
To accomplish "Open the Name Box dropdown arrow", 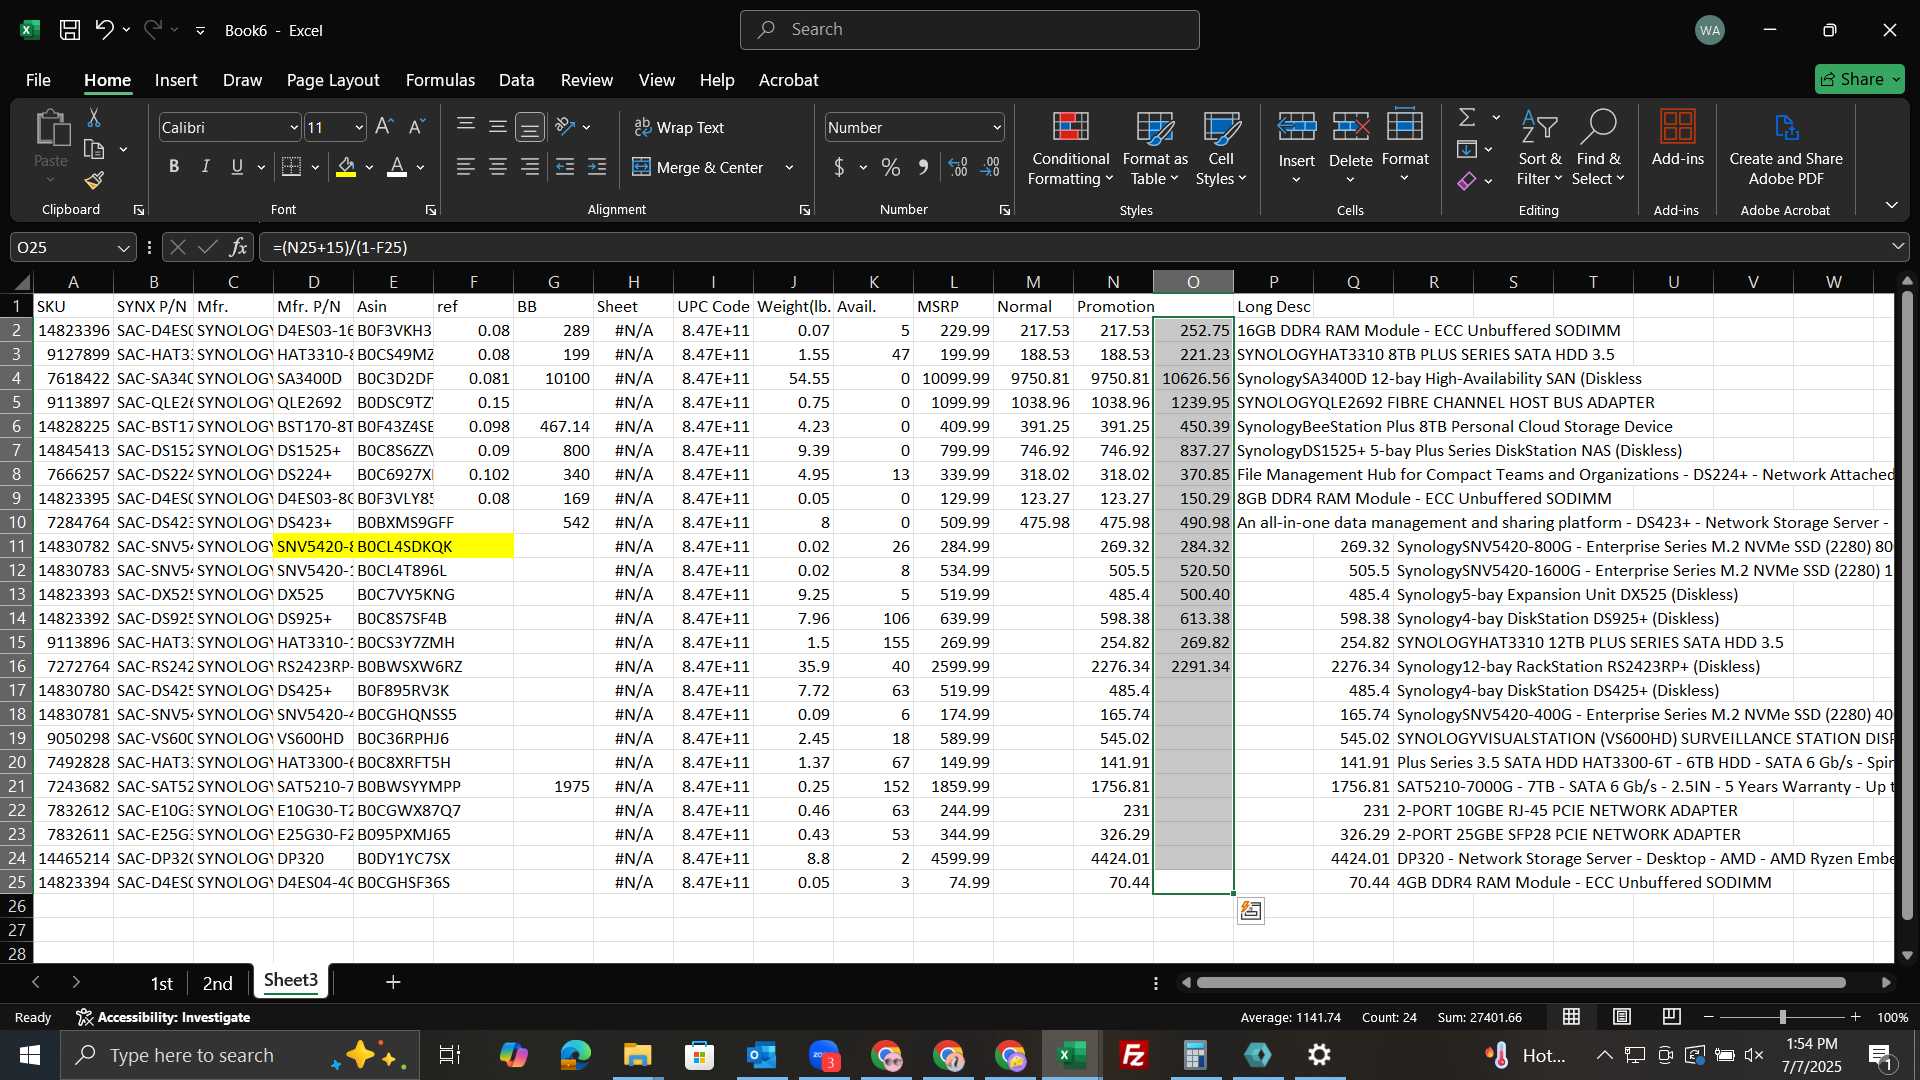I will (123, 248).
